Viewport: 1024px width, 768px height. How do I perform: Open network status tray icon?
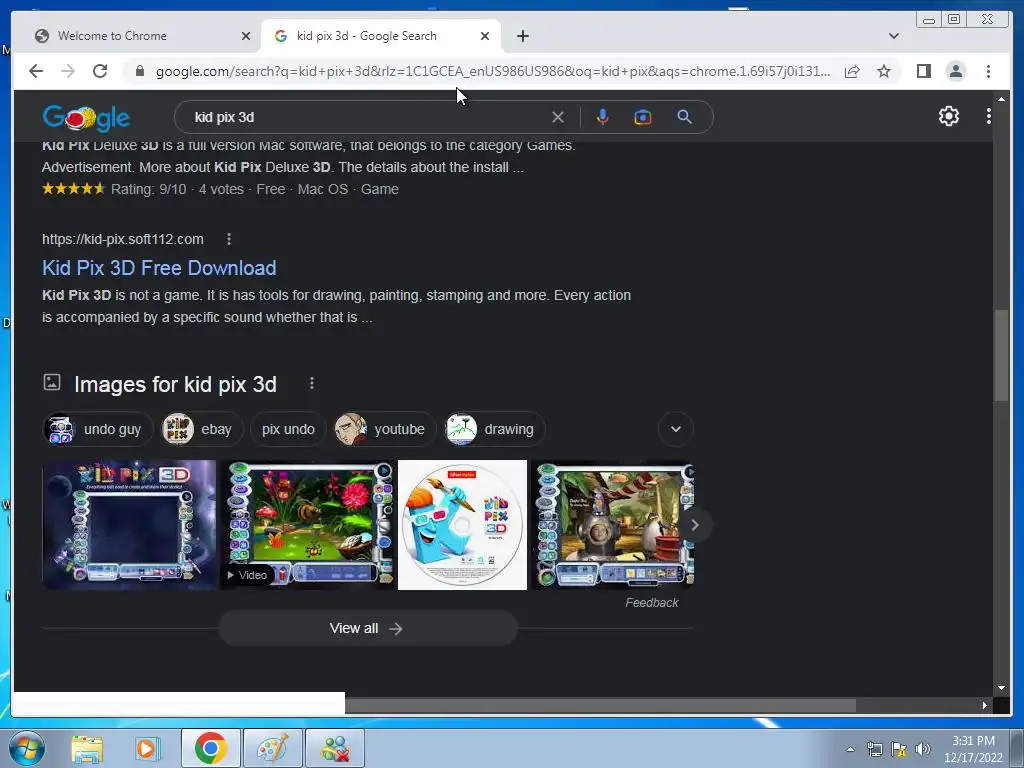click(x=875, y=749)
